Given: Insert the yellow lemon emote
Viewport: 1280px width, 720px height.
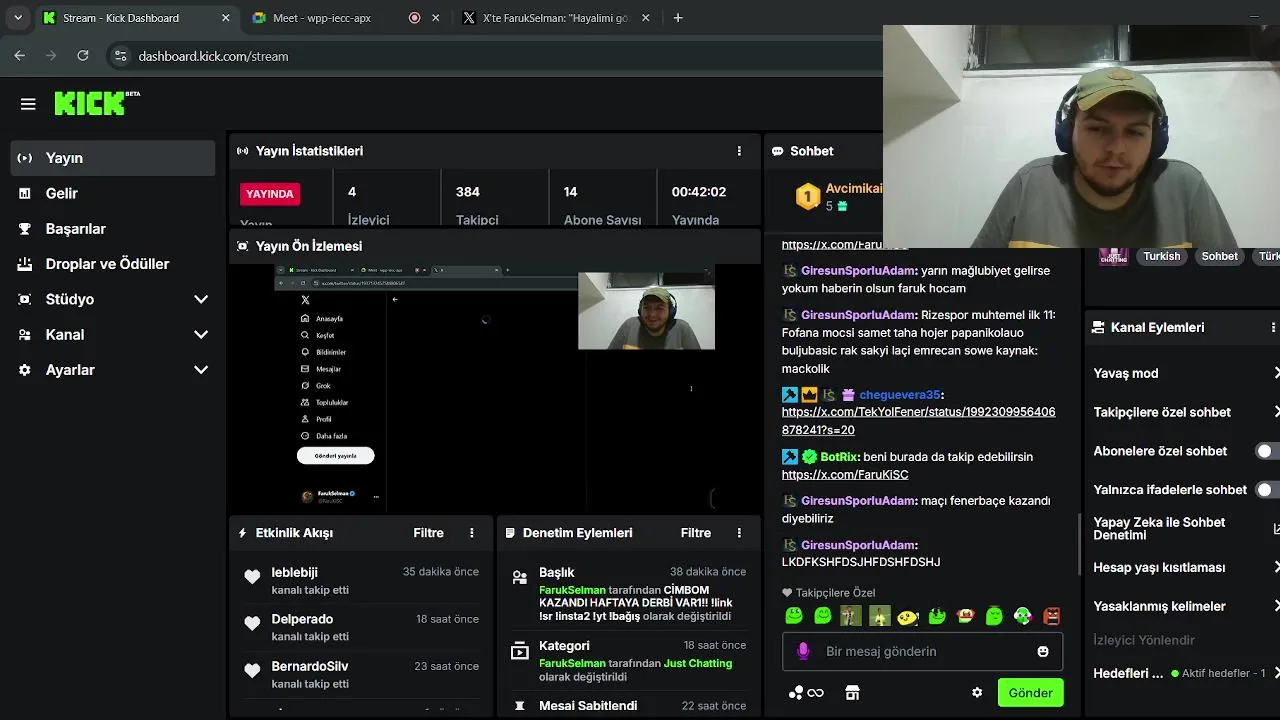Looking at the screenshot, I should pyautogui.click(x=908, y=616).
